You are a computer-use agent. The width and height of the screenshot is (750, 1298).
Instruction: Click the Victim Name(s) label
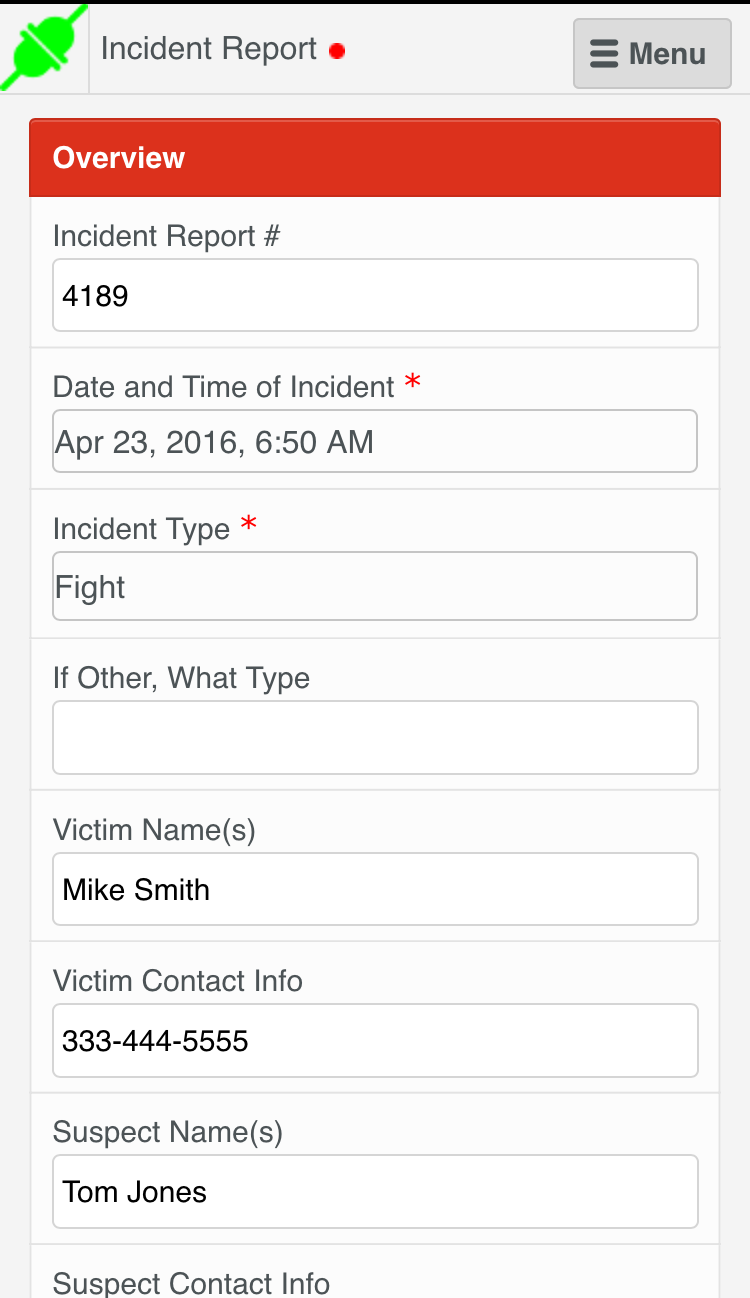pyautogui.click(x=154, y=829)
